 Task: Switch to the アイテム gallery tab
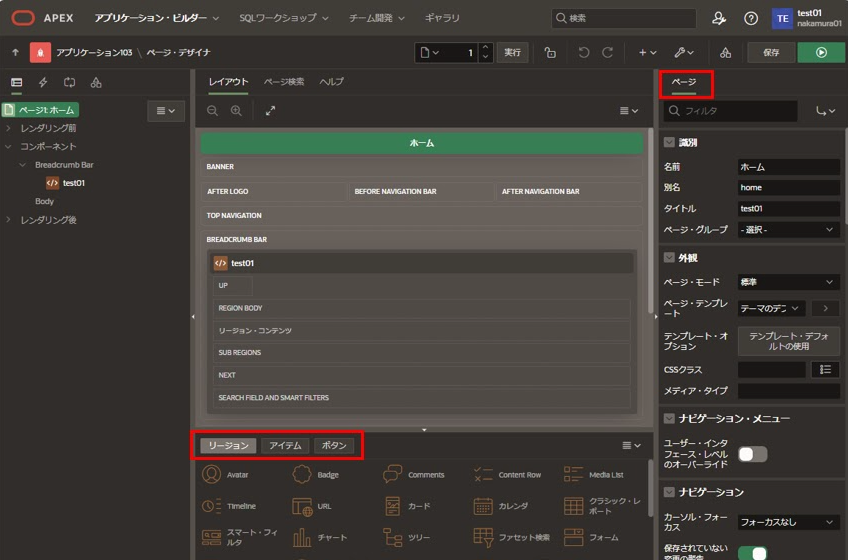(x=285, y=446)
